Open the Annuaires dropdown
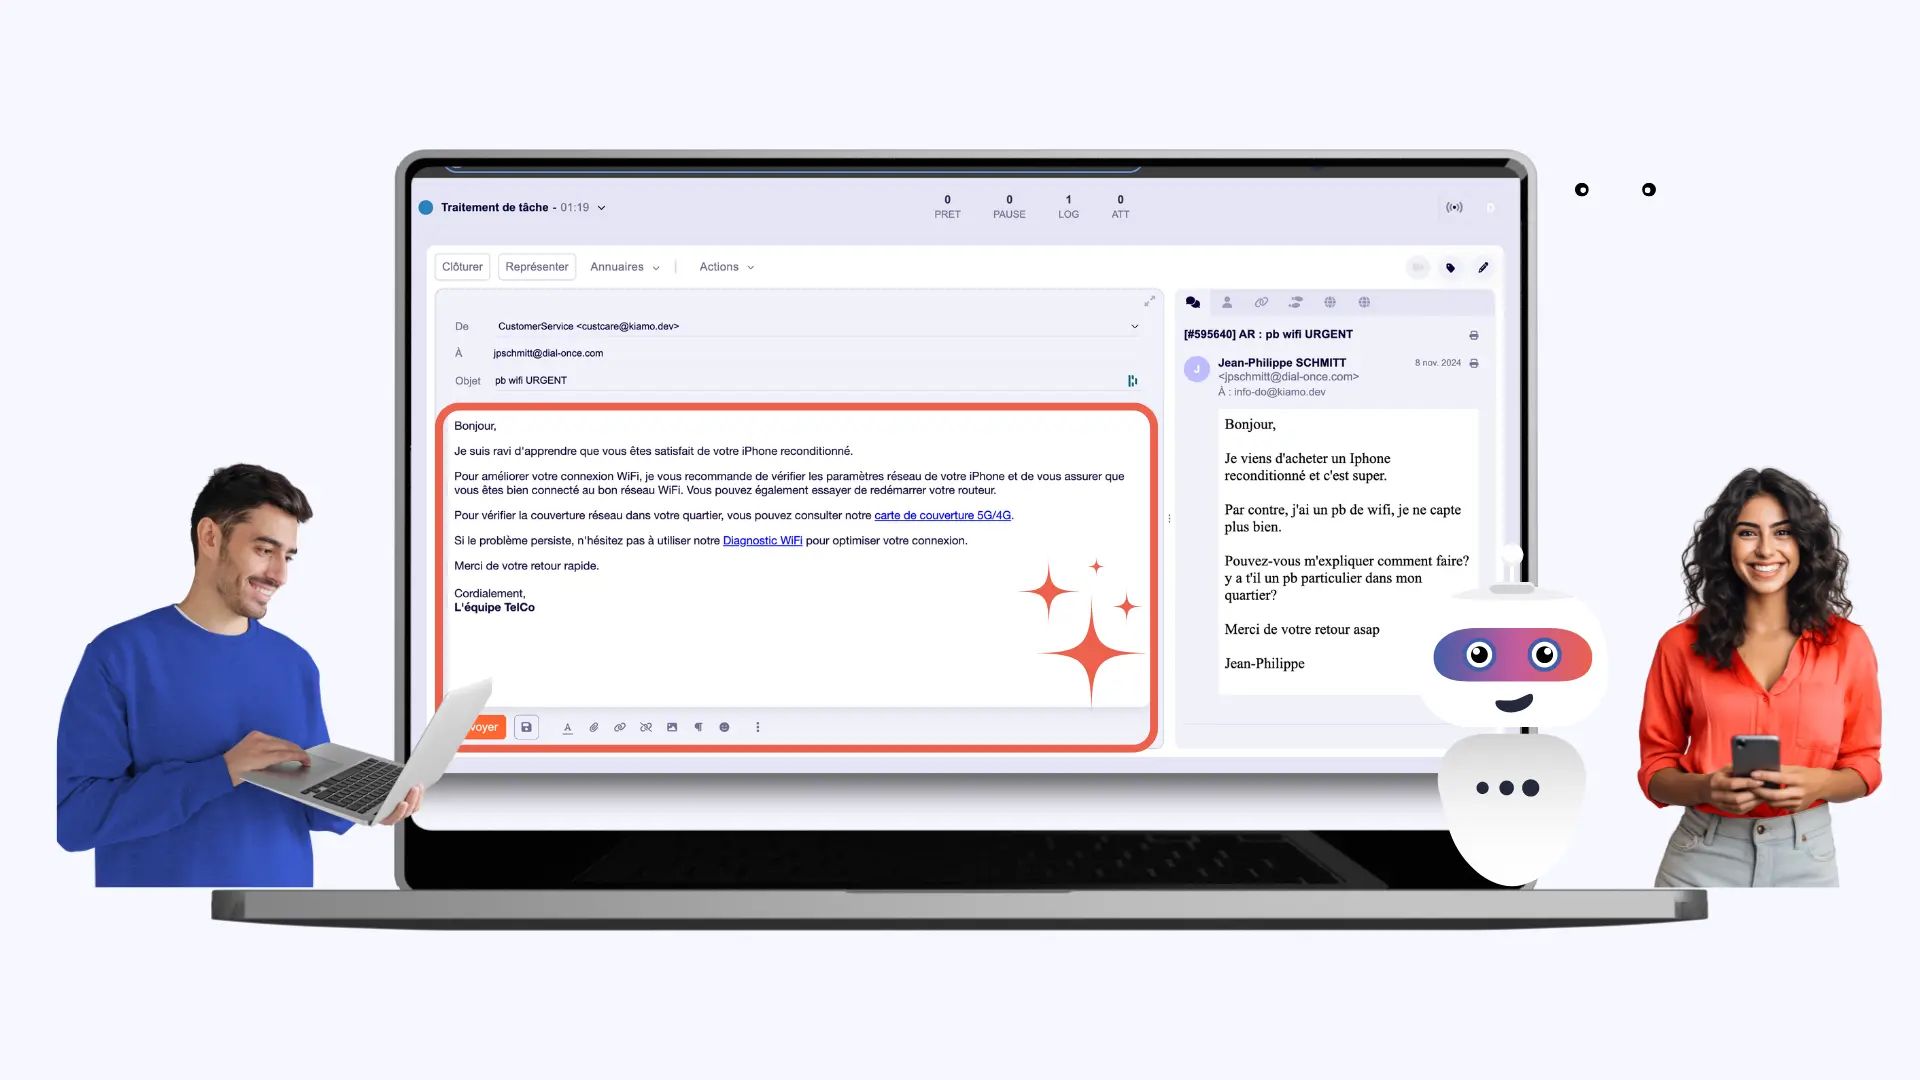This screenshot has height=1080, width=1920. [x=624, y=267]
